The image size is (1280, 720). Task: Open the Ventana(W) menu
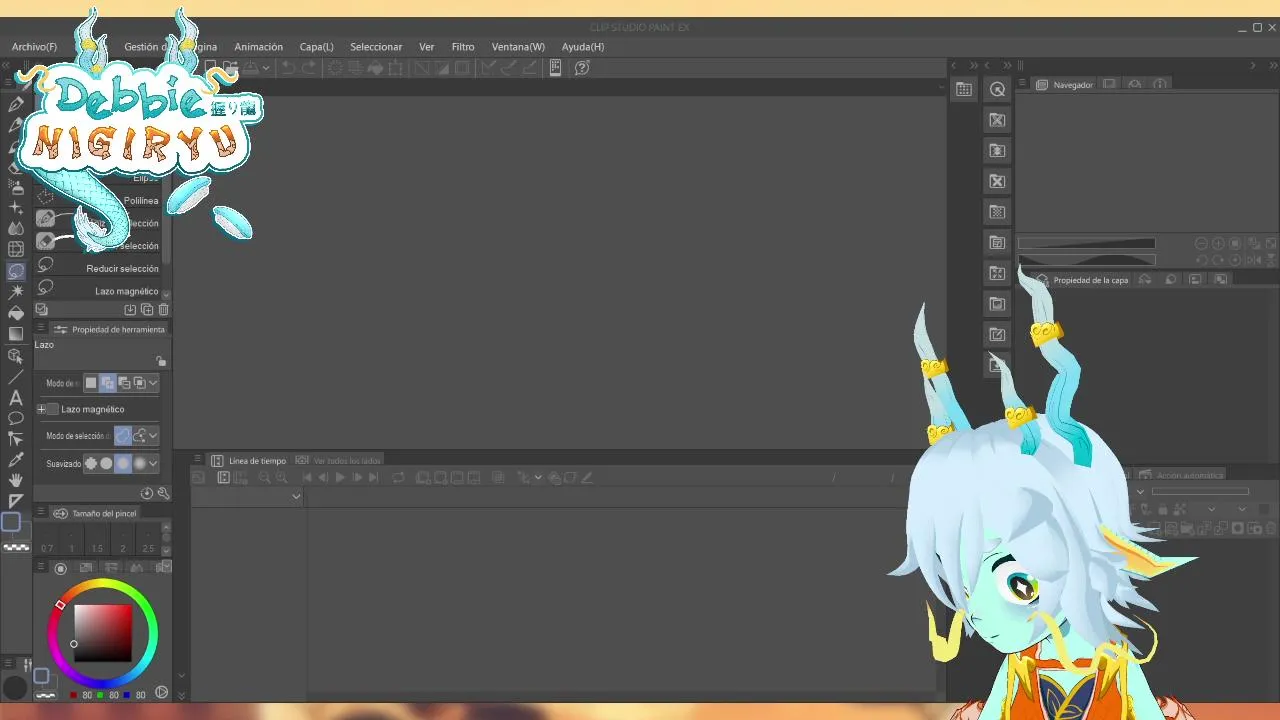(x=518, y=47)
